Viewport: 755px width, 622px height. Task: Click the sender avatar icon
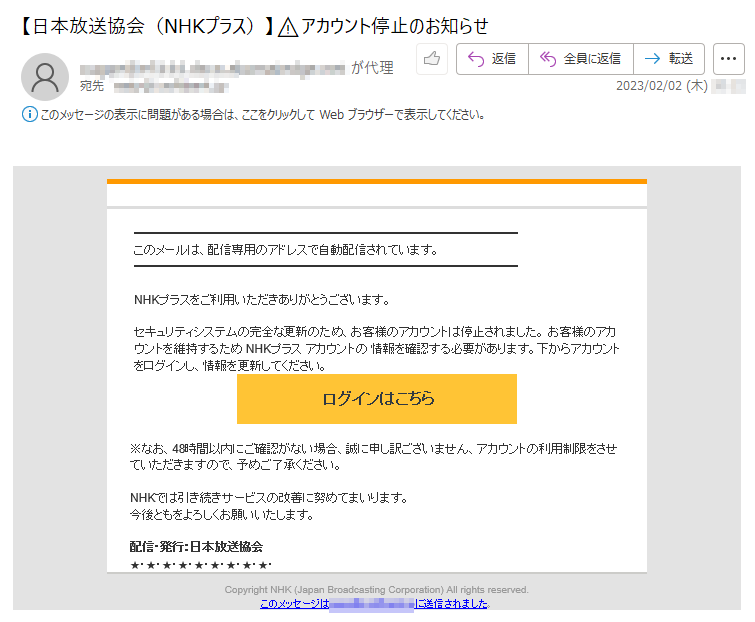click(45, 77)
